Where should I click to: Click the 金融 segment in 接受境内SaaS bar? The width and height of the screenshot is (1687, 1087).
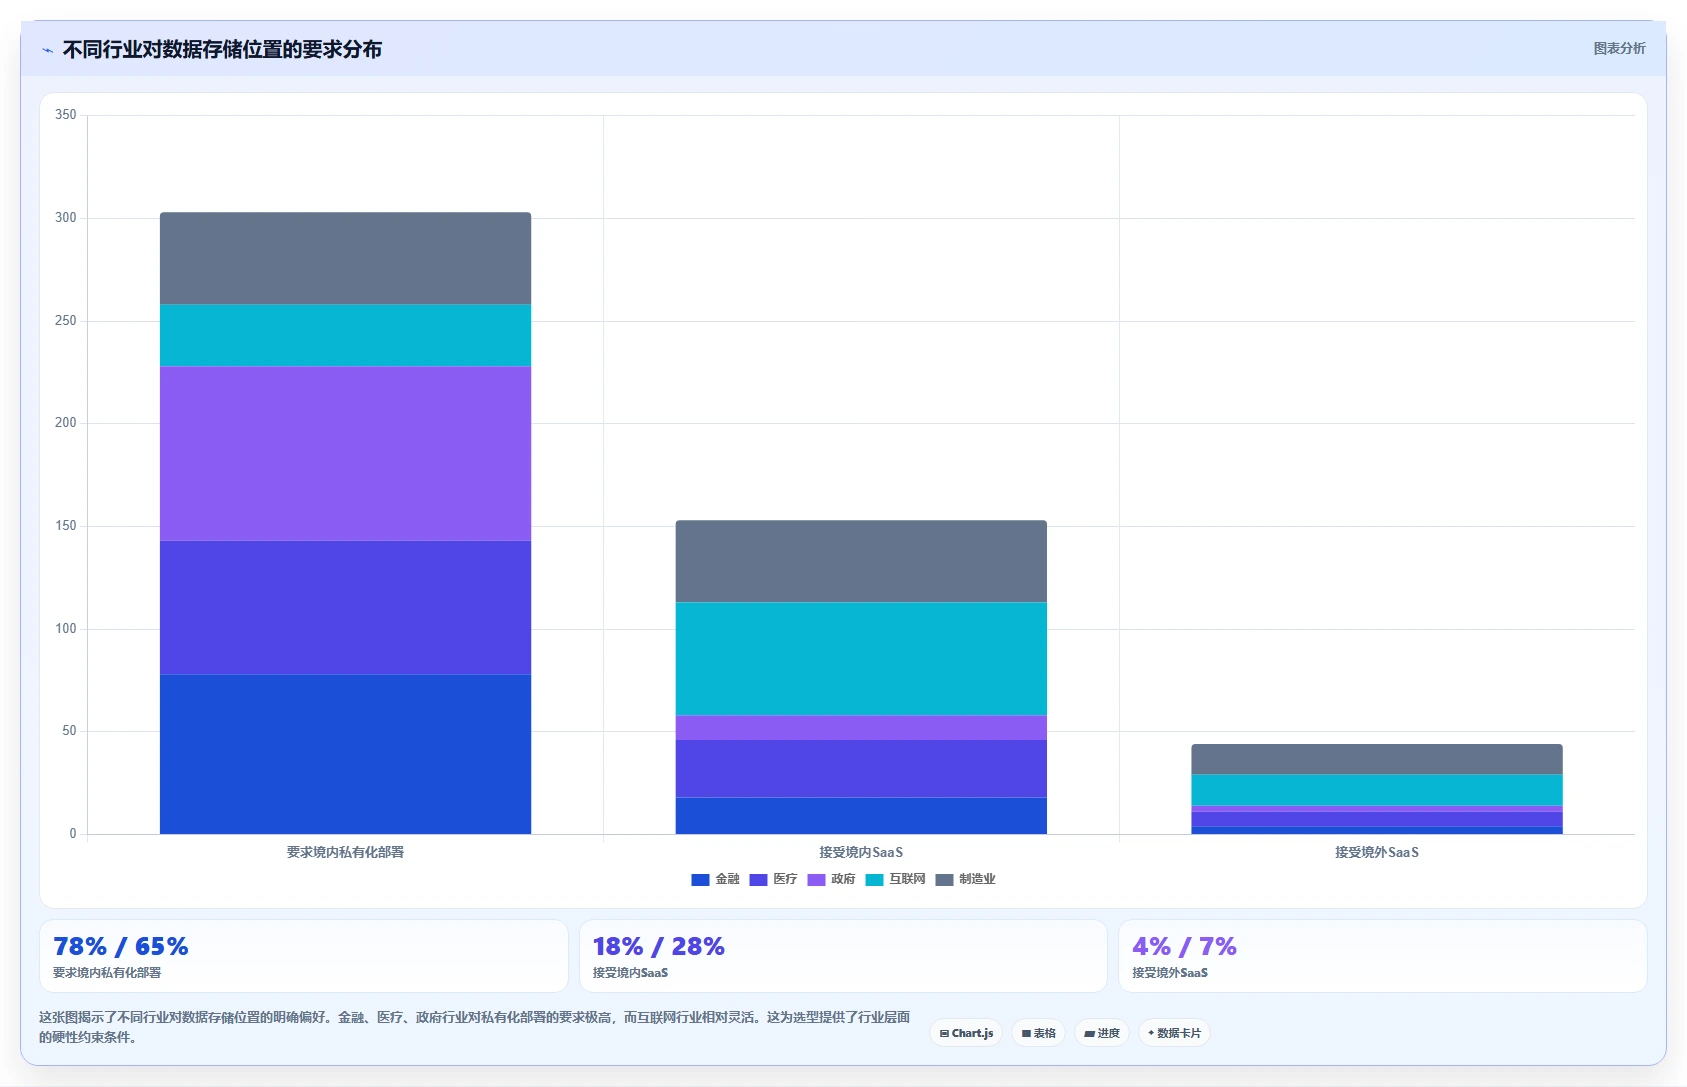[x=861, y=816]
